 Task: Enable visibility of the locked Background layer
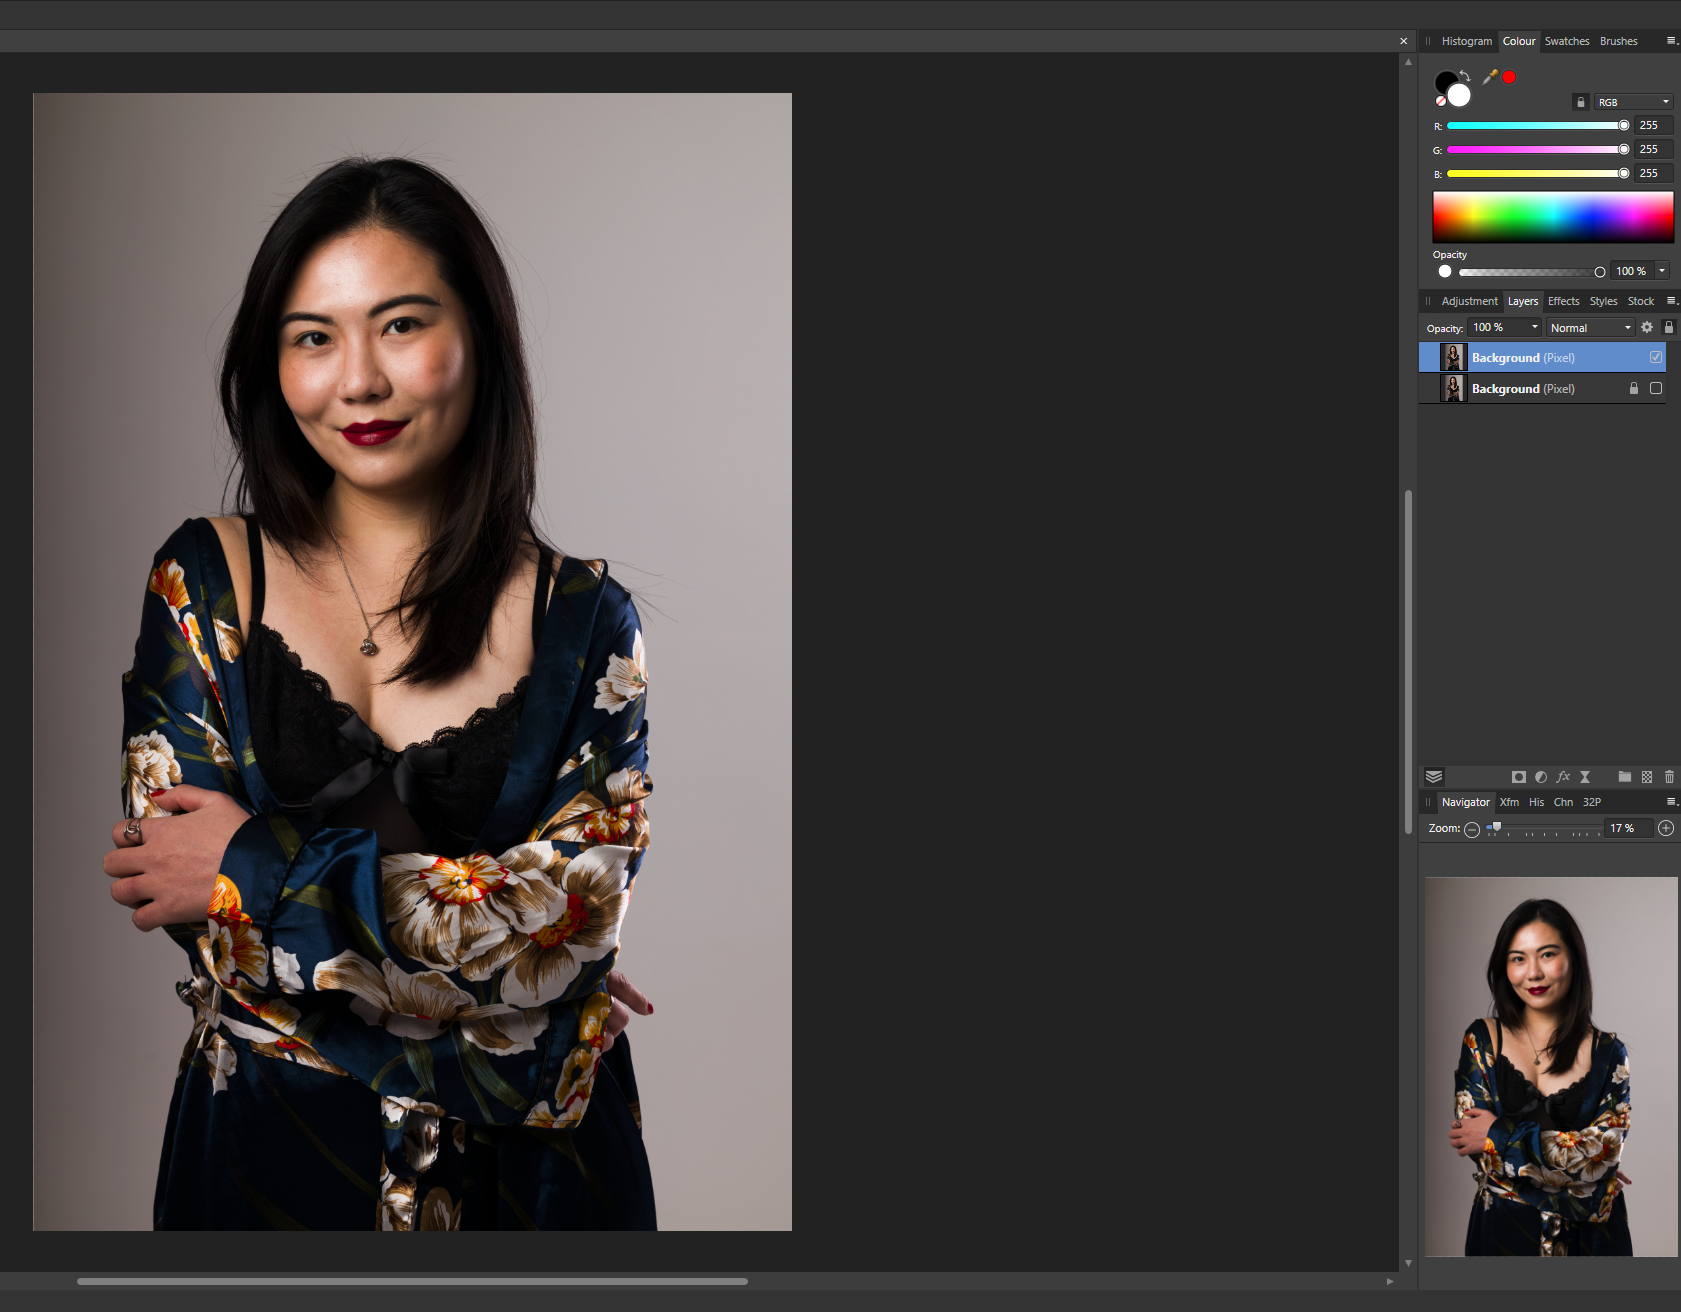1656,388
